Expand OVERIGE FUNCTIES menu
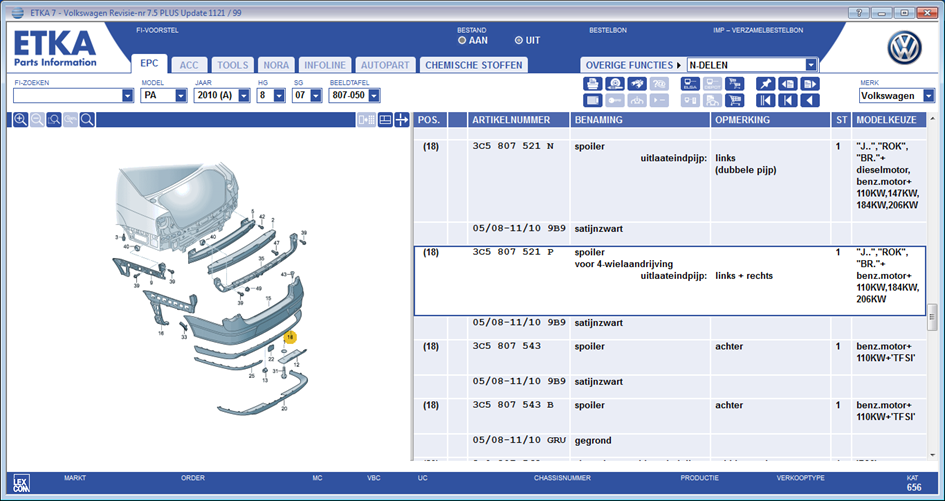 coord(632,65)
